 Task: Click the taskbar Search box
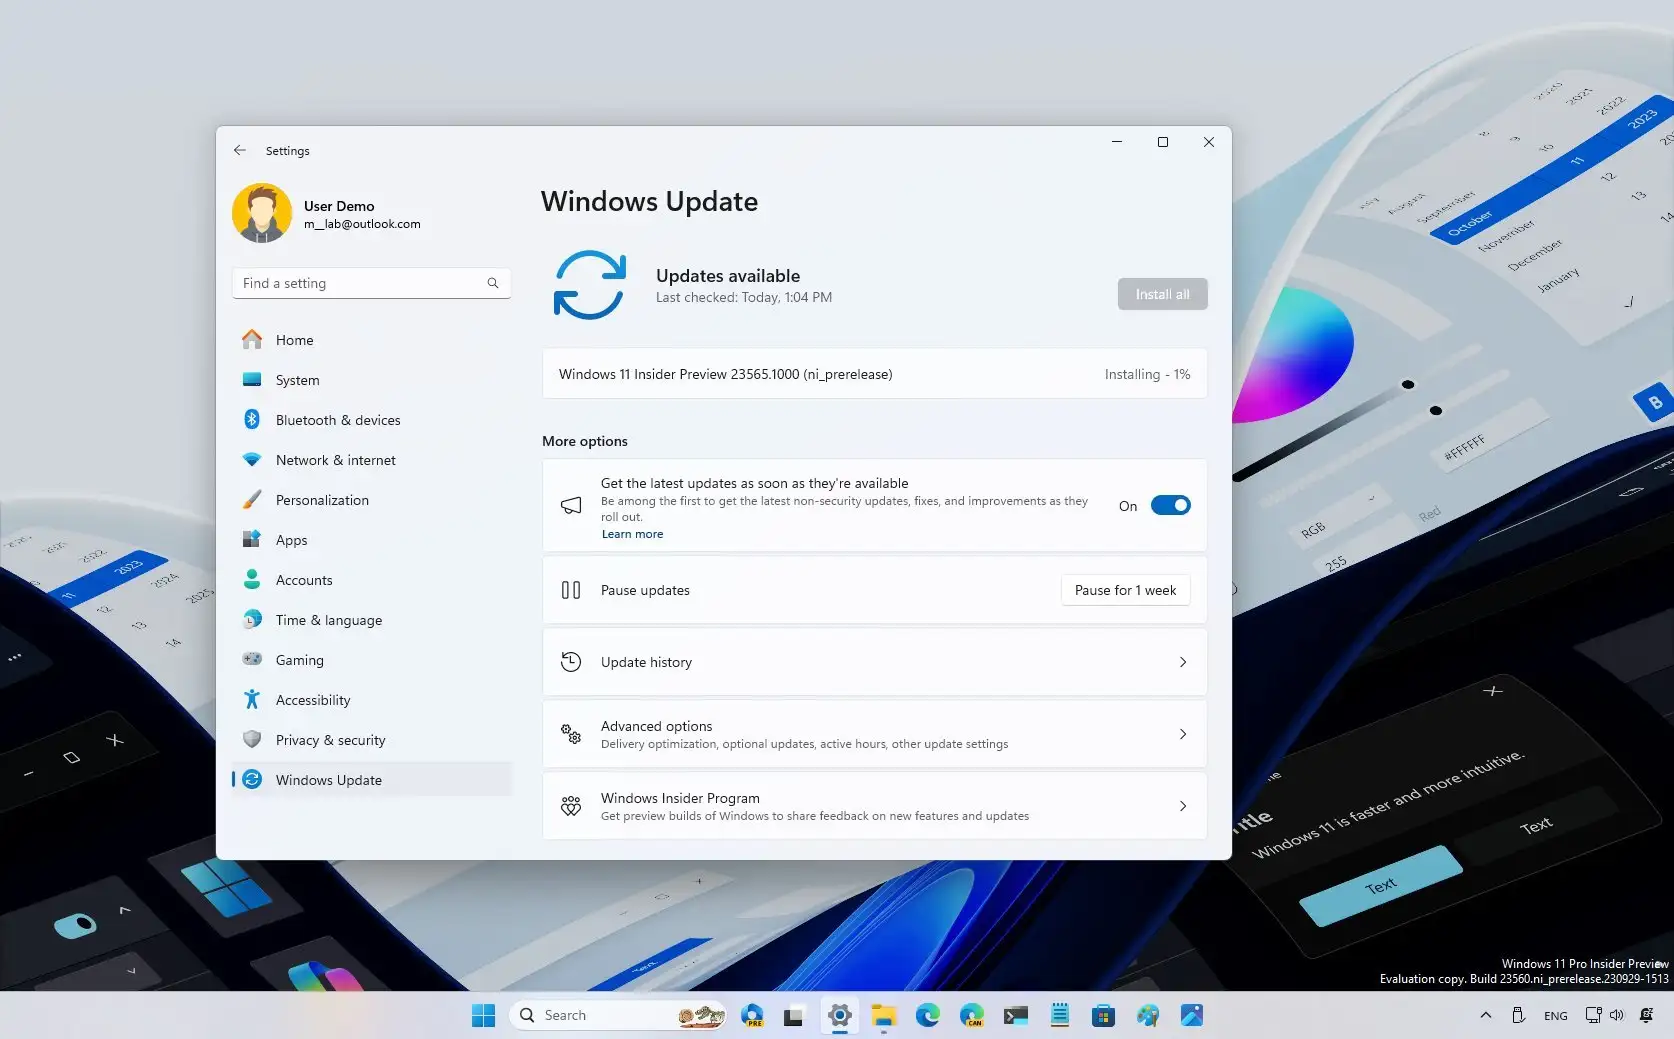(x=618, y=1015)
